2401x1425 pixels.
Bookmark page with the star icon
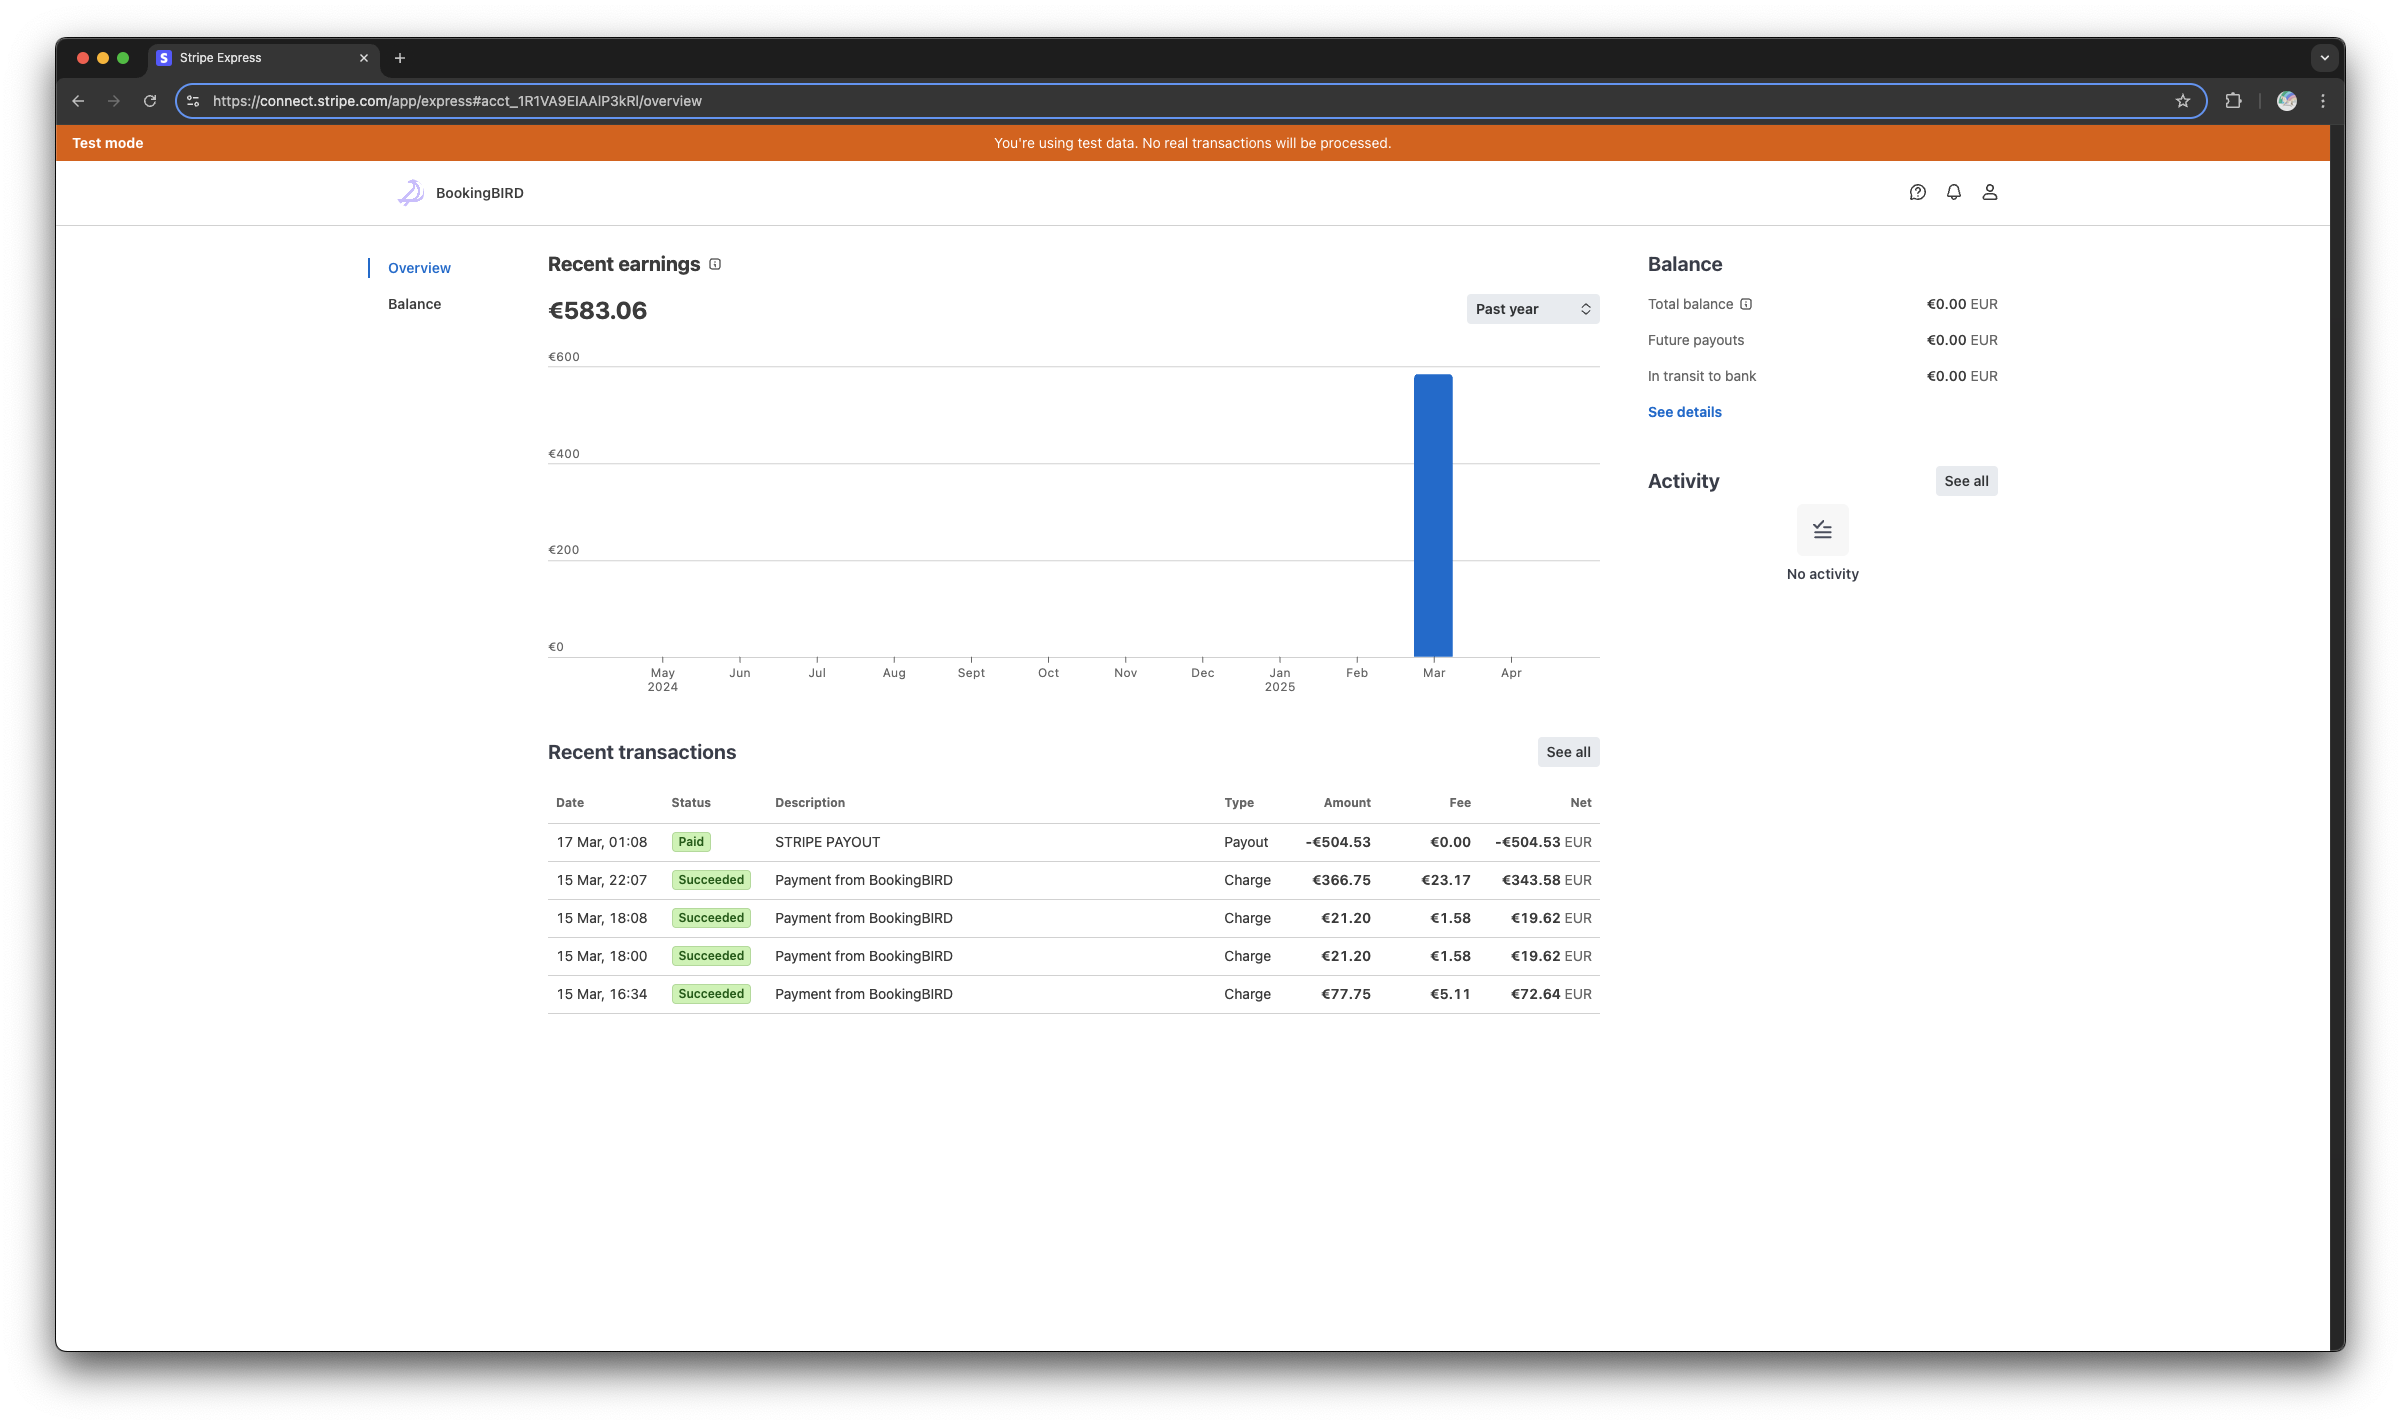click(x=2182, y=101)
